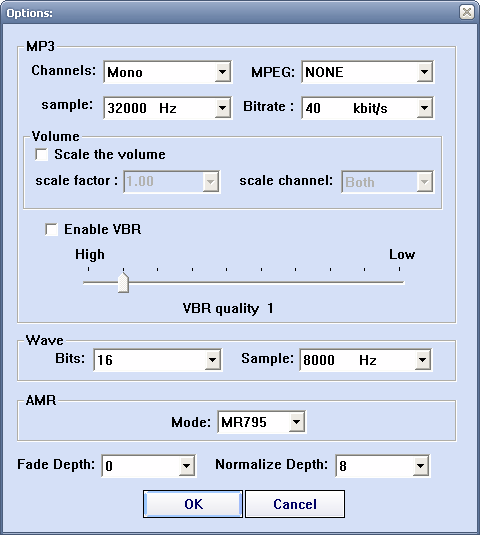Image resolution: width=480 pixels, height=535 pixels.
Task: Click the Options title bar
Action: click(232, 13)
